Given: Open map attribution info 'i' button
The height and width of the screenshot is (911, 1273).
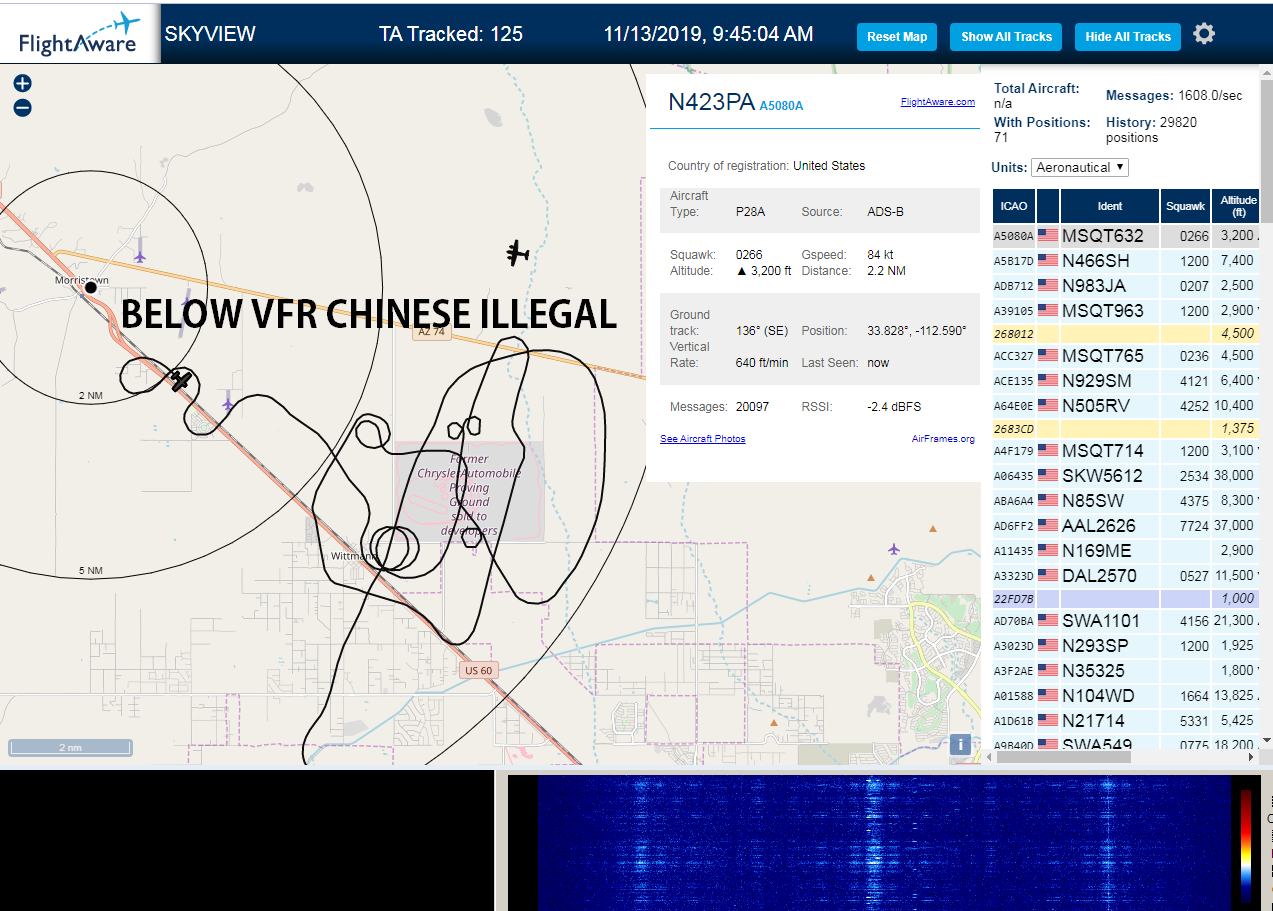Looking at the screenshot, I should tap(960, 744).
